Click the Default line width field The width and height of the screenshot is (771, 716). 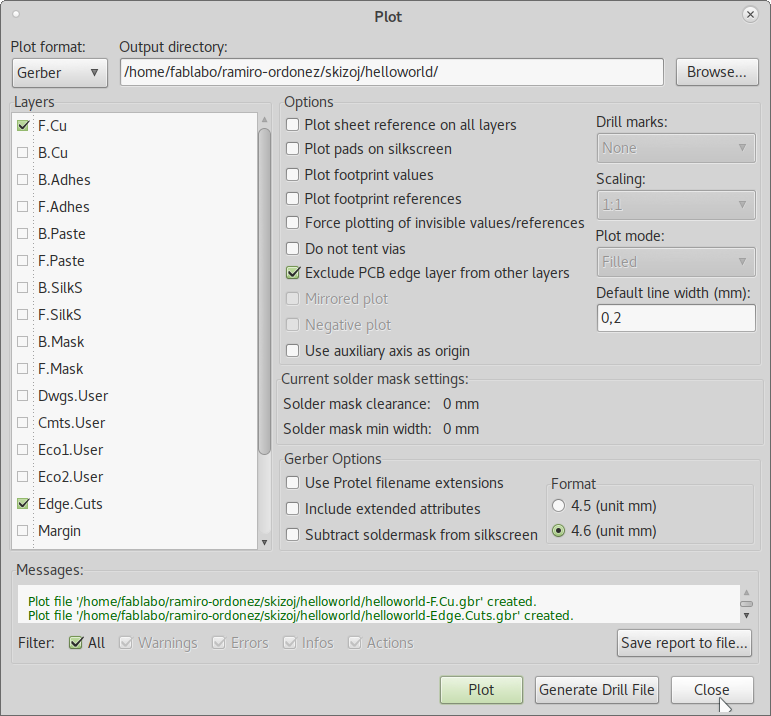[676, 318]
